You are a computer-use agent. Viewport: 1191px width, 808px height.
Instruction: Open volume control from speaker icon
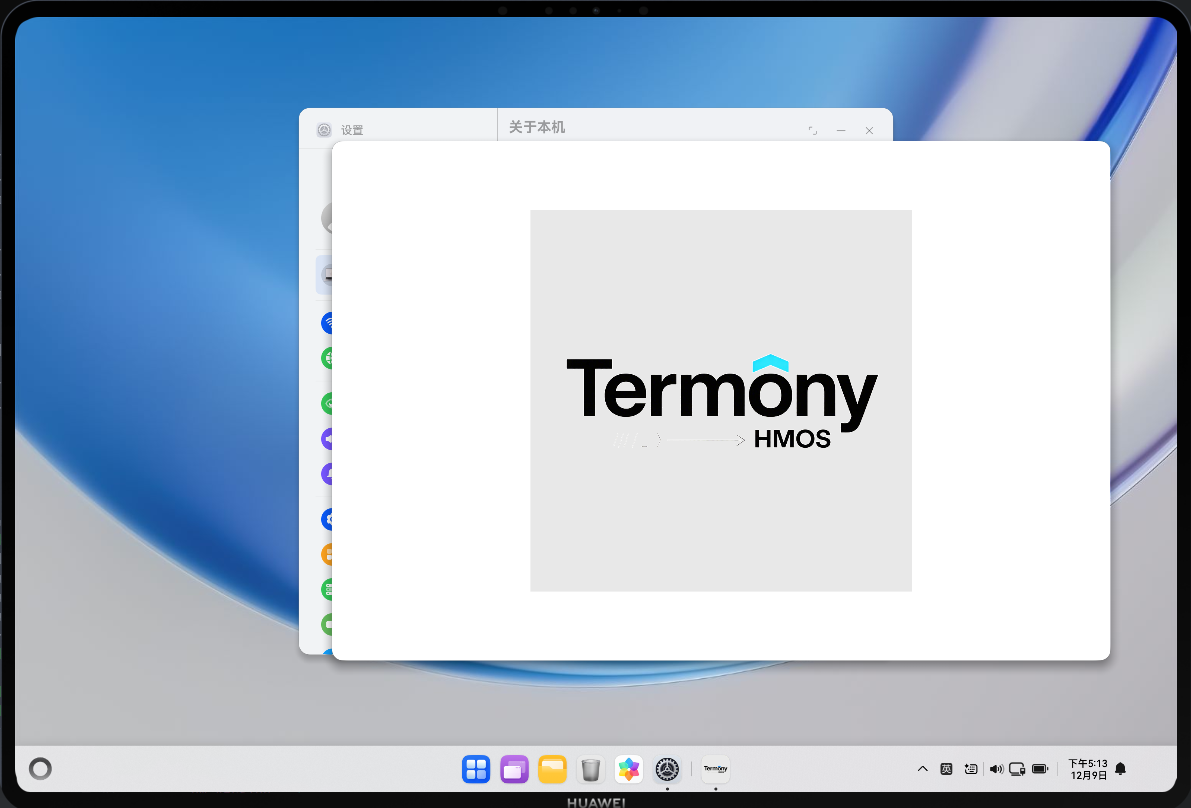tap(996, 769)
